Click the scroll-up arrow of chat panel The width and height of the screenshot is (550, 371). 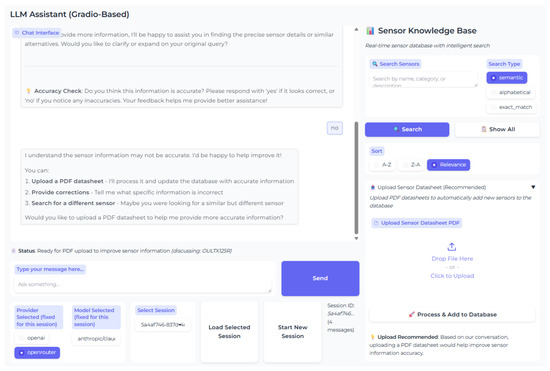click(356, 29)
